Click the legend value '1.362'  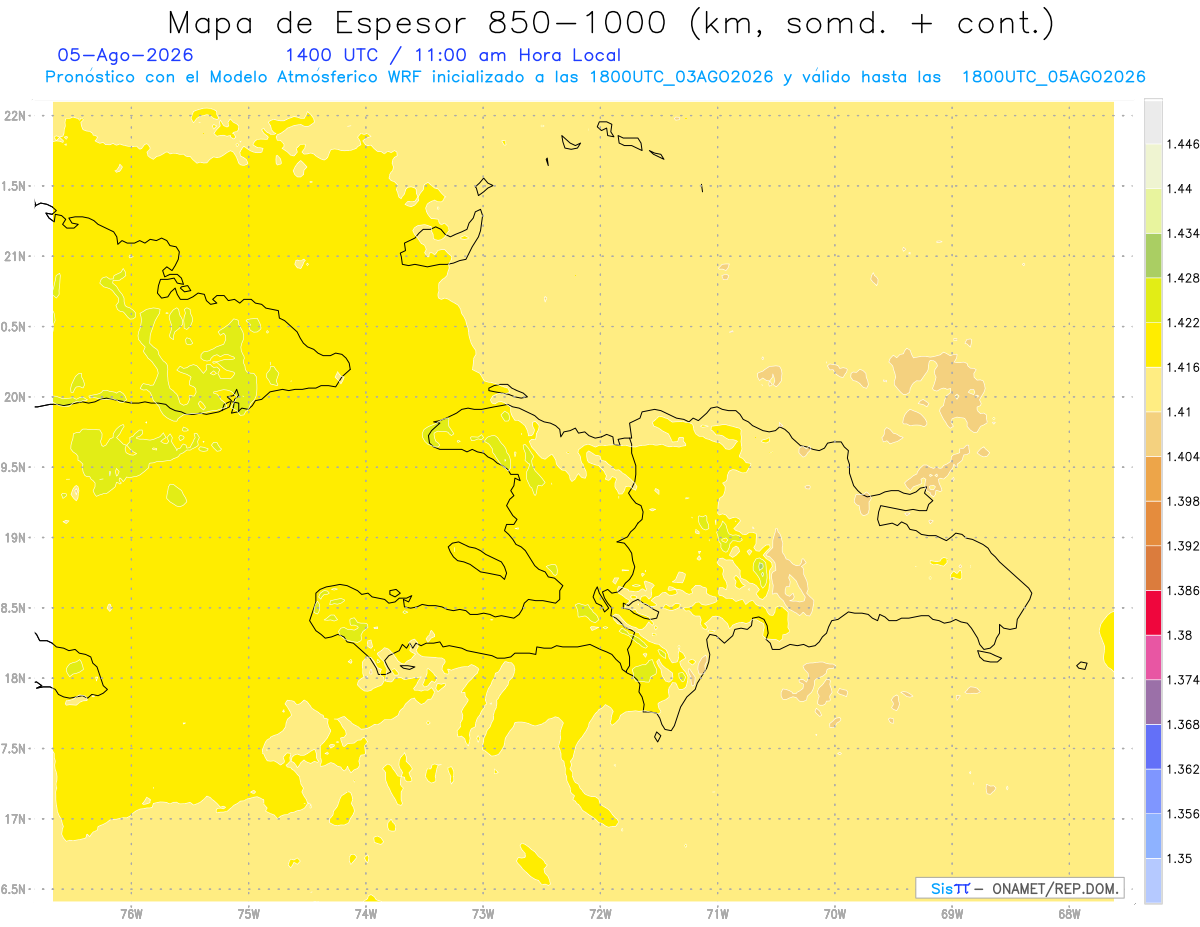point(1183,769)
